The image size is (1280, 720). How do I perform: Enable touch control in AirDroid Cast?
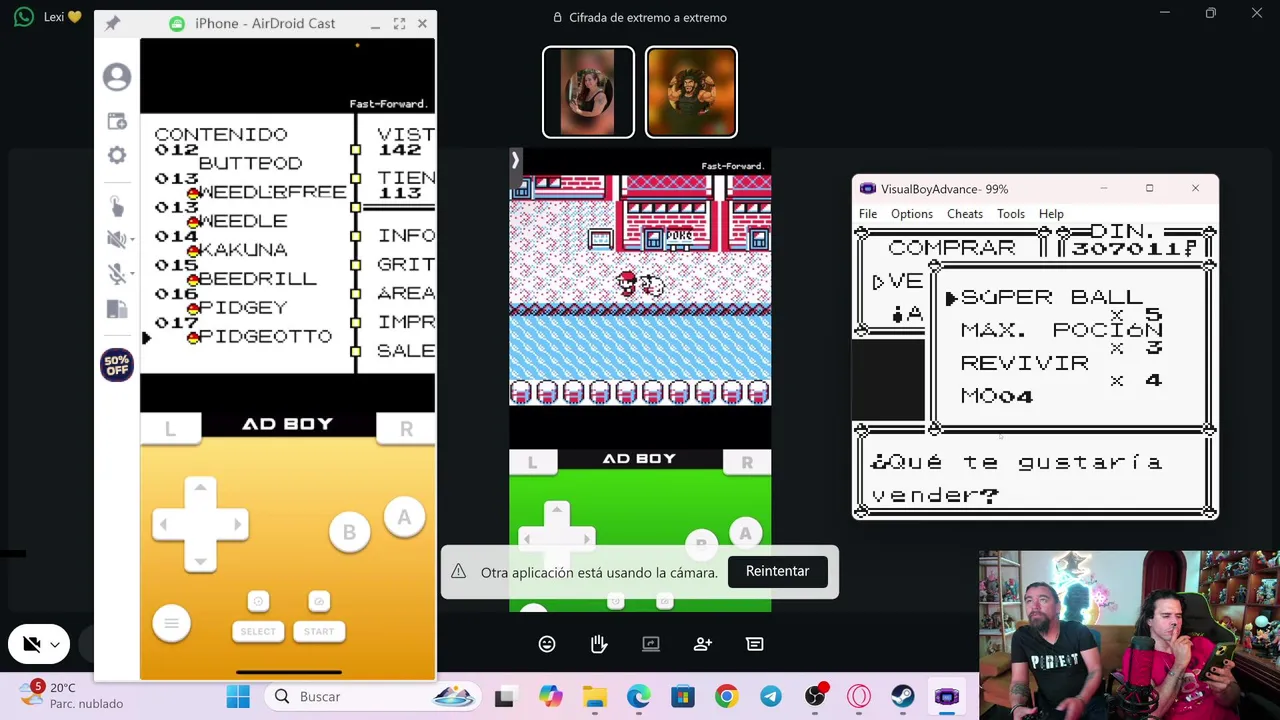tap(117, 205)
